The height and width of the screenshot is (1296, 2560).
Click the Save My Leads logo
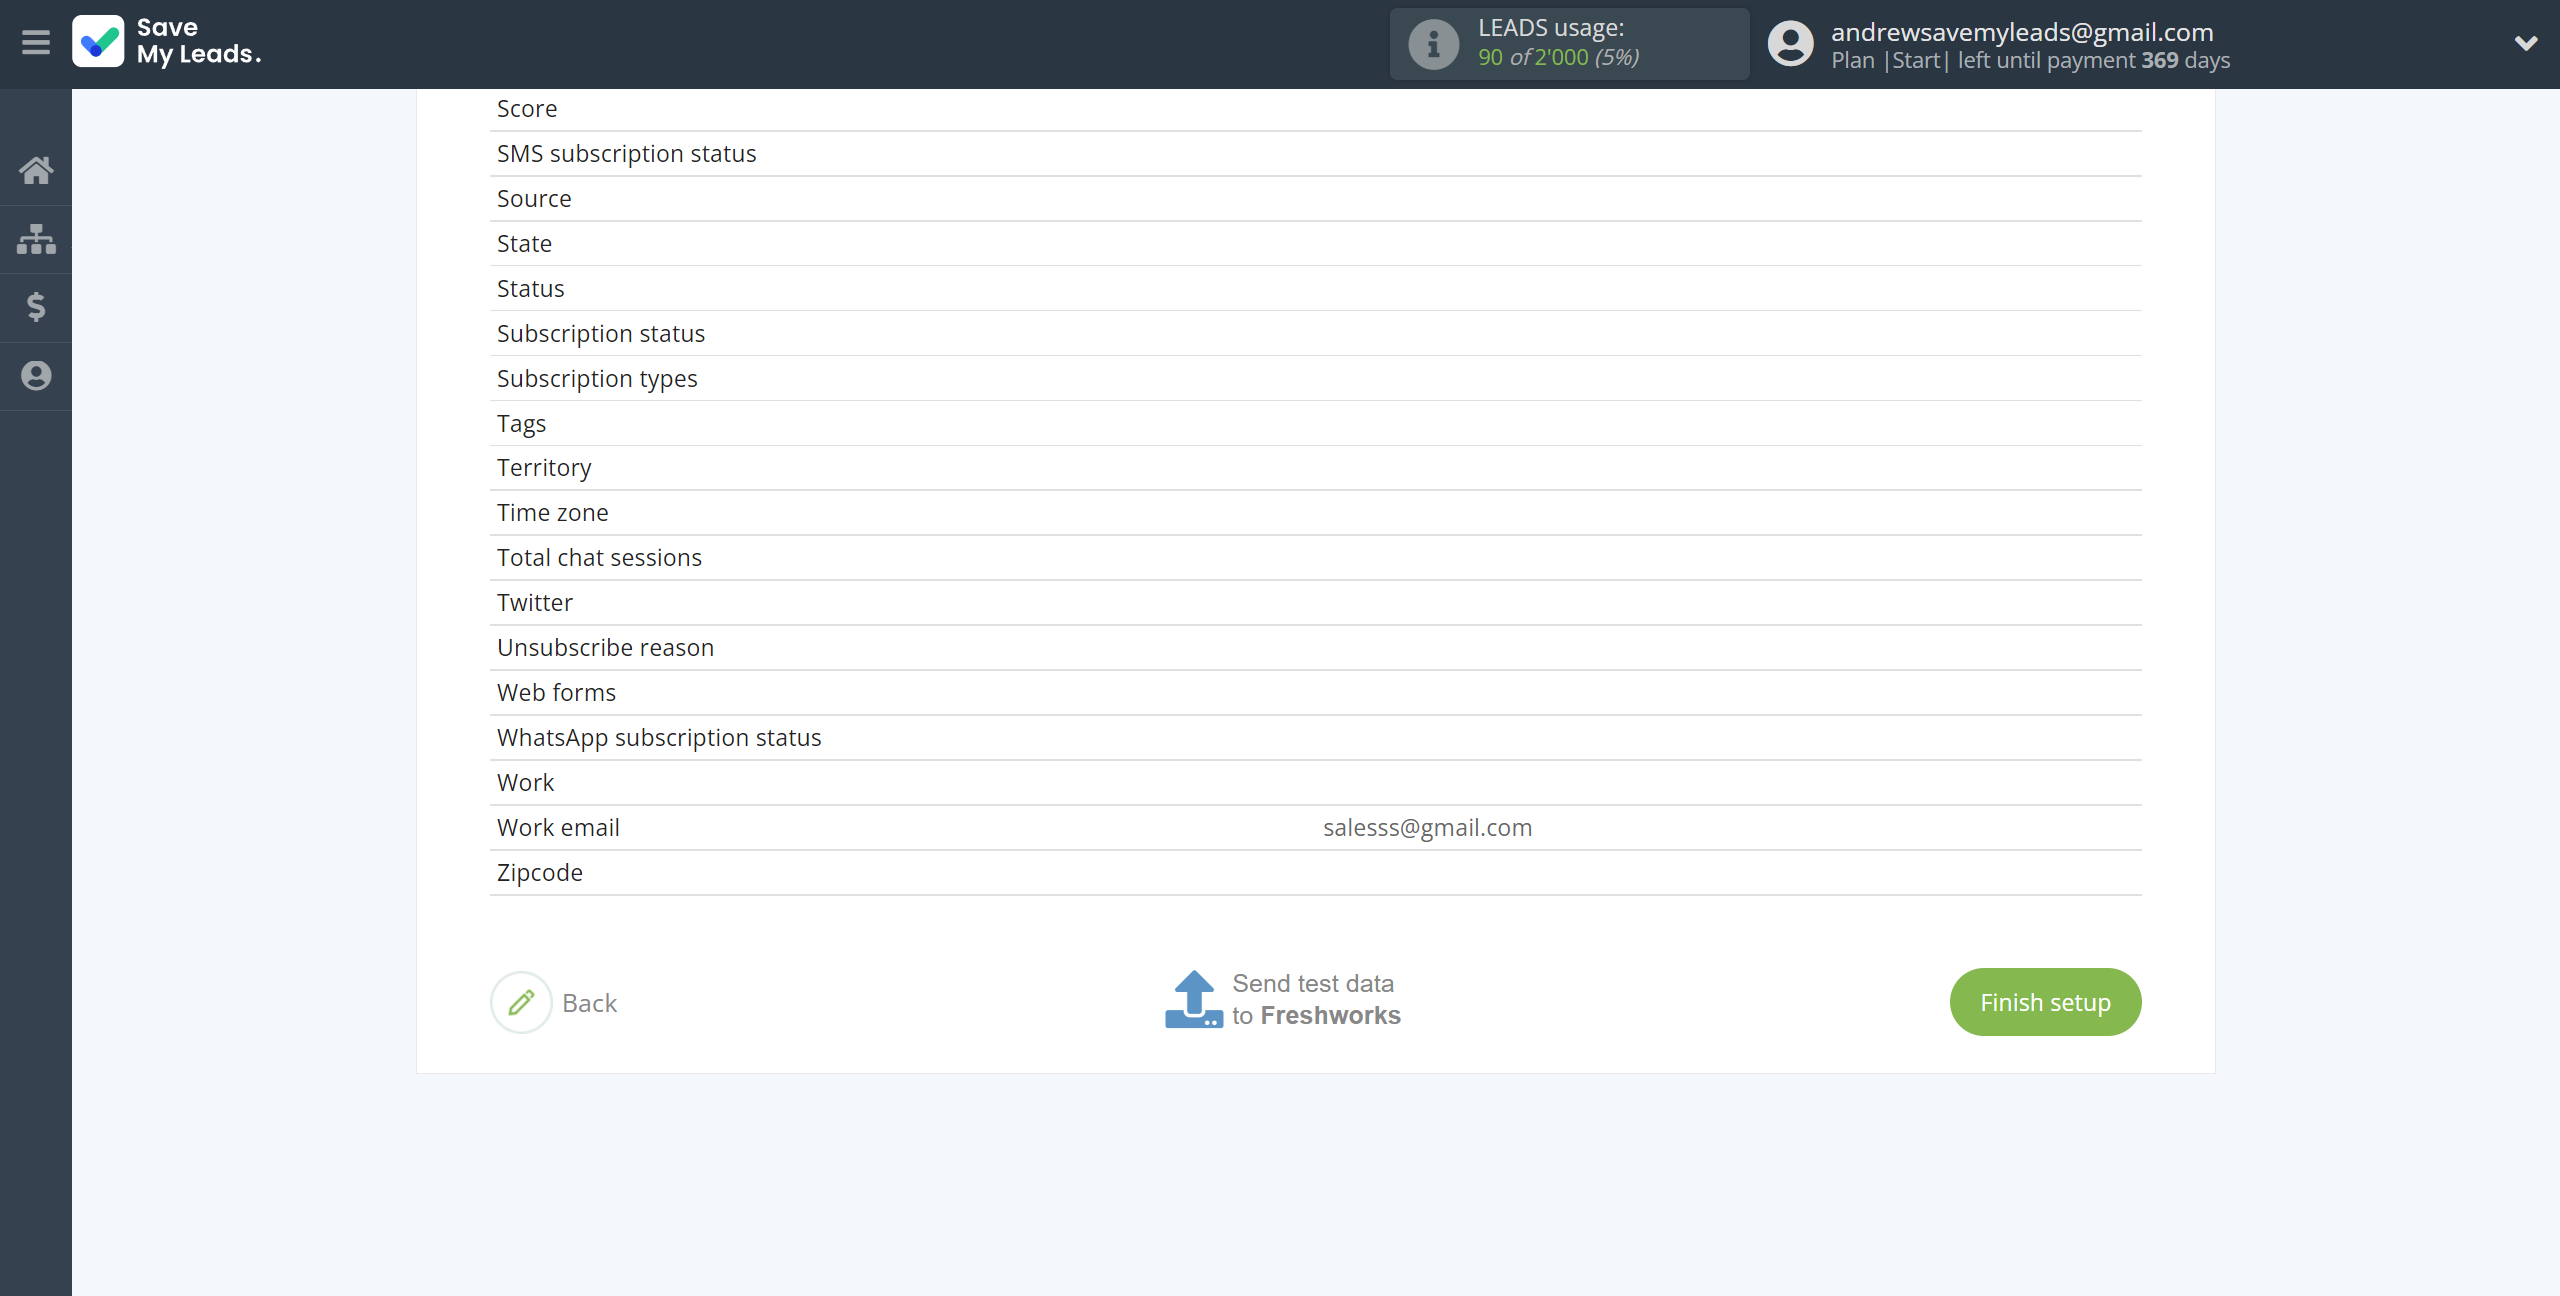click(167, 42)
